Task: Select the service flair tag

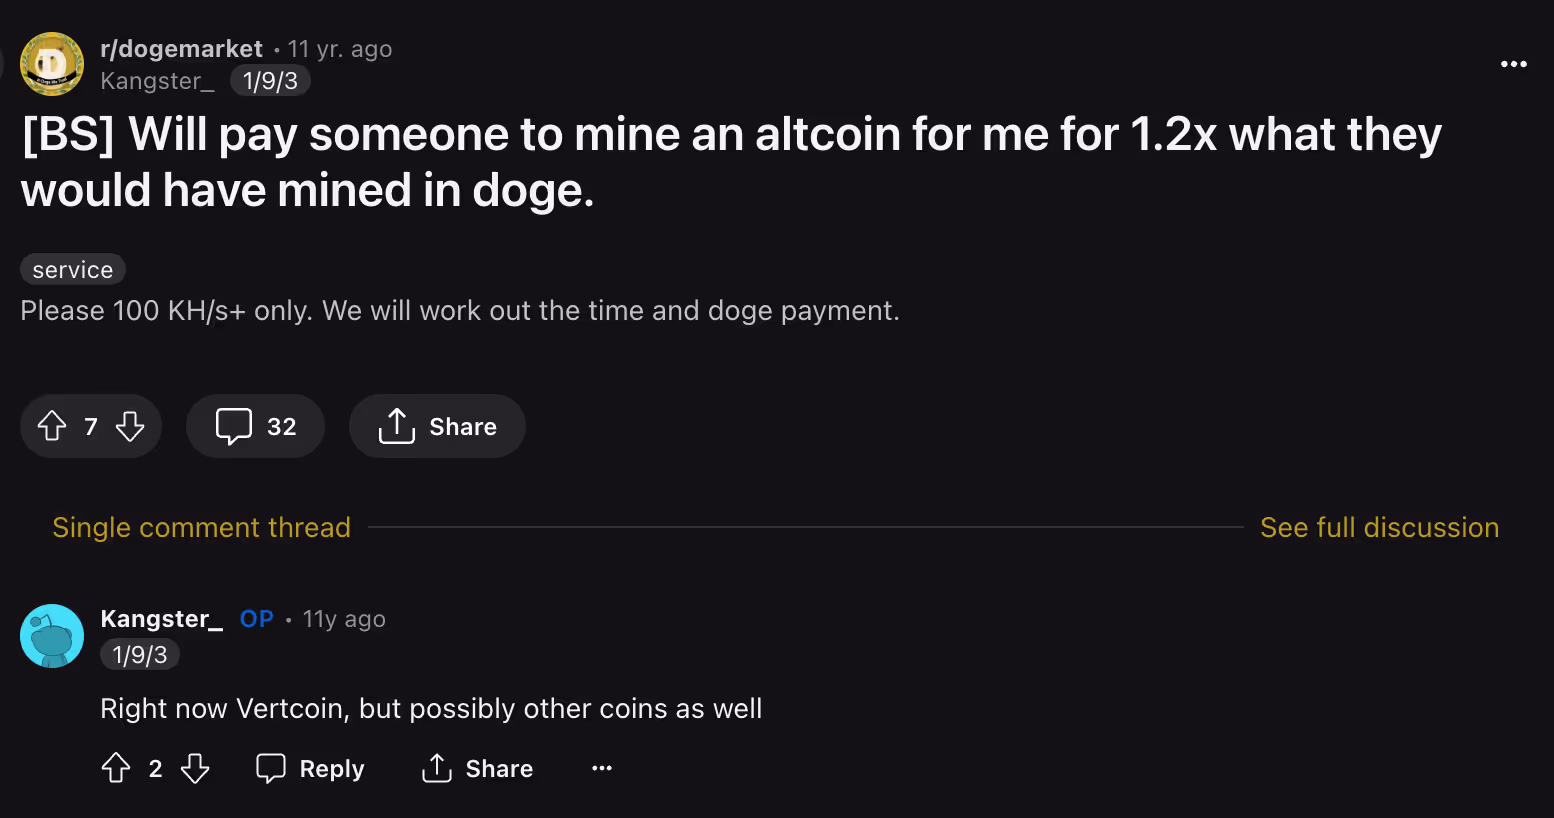Action: tap(72, 268)
